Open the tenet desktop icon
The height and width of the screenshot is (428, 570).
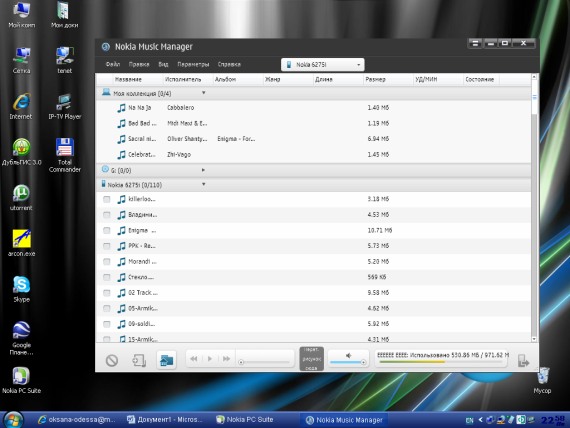(x=65, y=60)
